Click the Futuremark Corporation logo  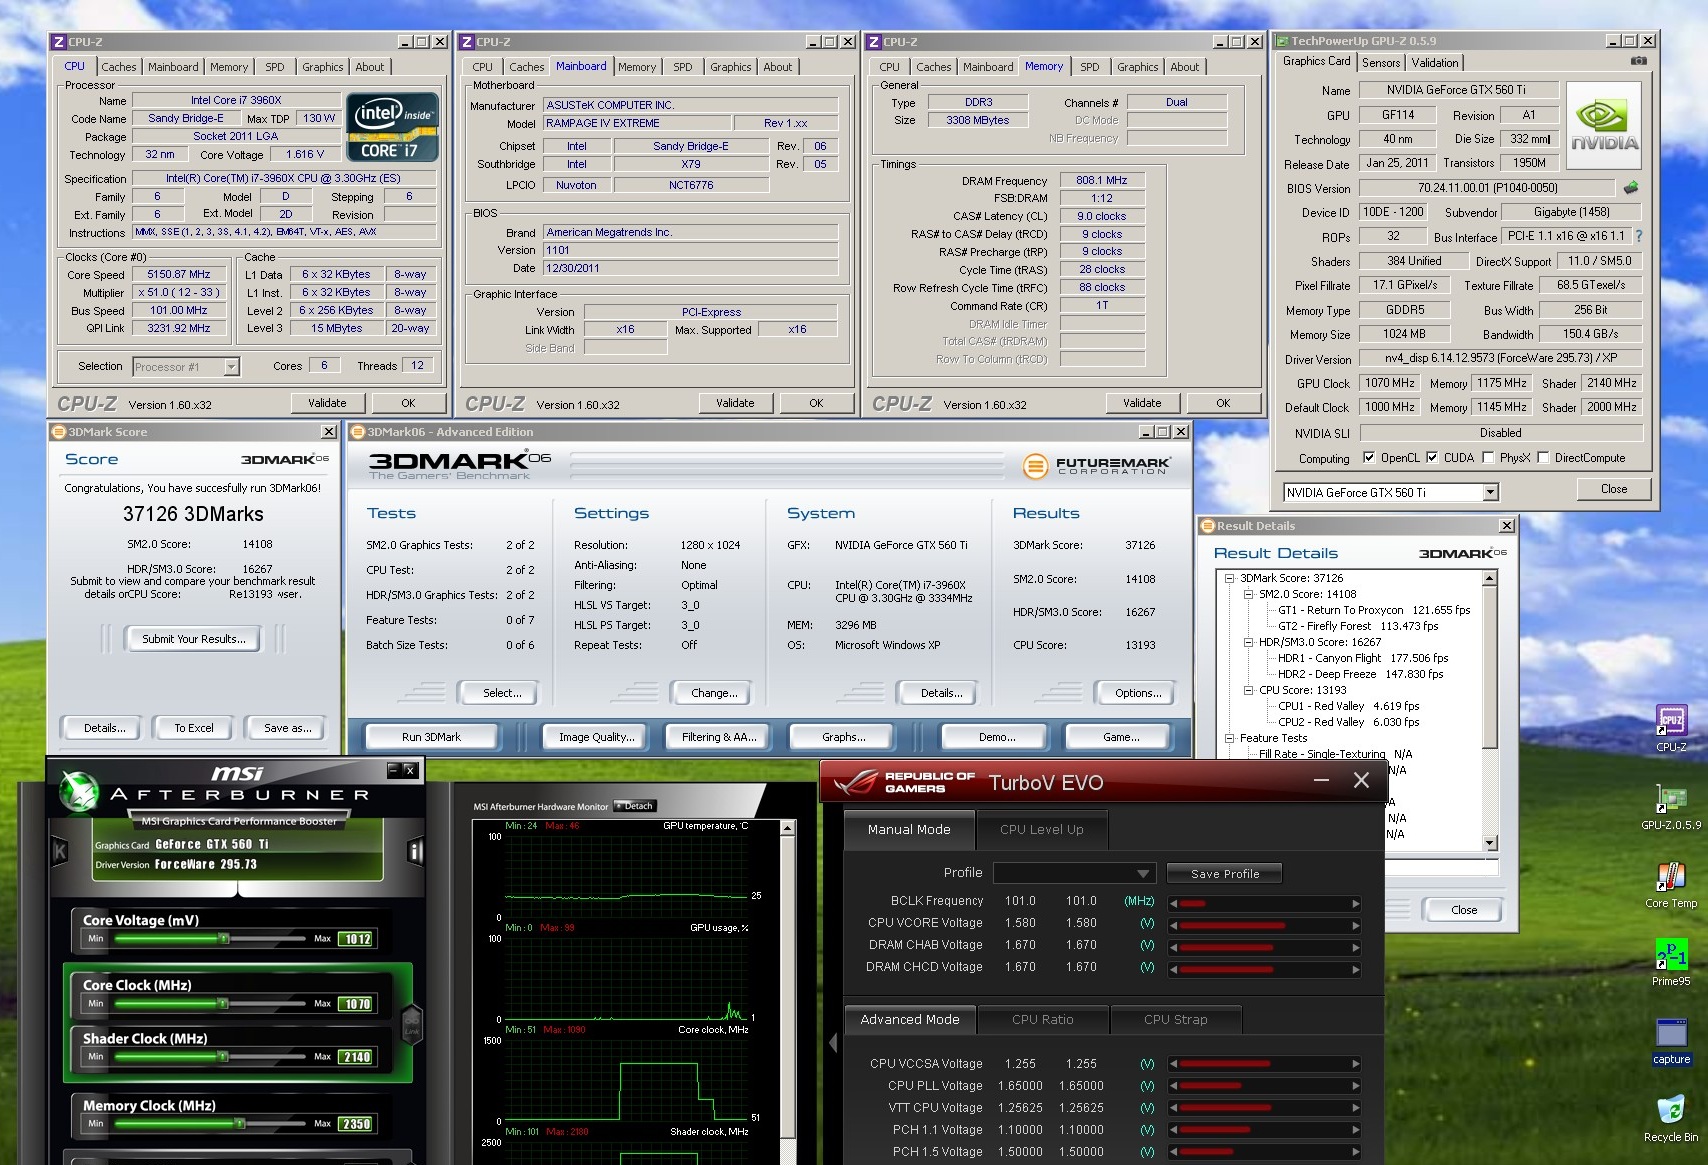point(1096,466)
